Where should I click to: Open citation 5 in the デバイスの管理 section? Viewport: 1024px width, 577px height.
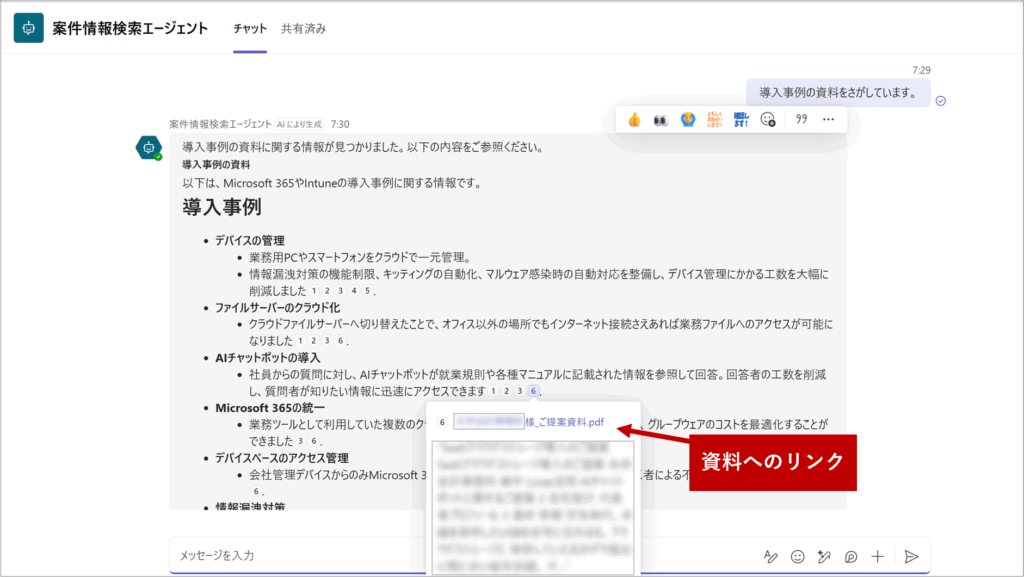coord(367,291)
